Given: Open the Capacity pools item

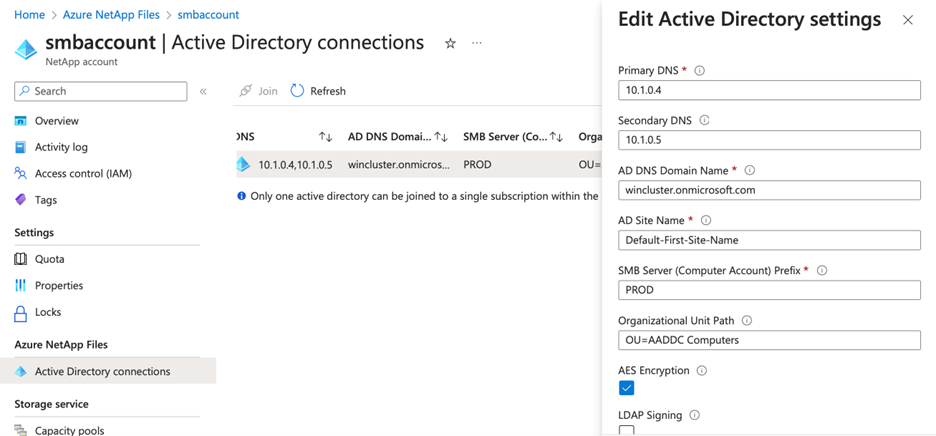Looking at the screenshot, I should (69, 430).
